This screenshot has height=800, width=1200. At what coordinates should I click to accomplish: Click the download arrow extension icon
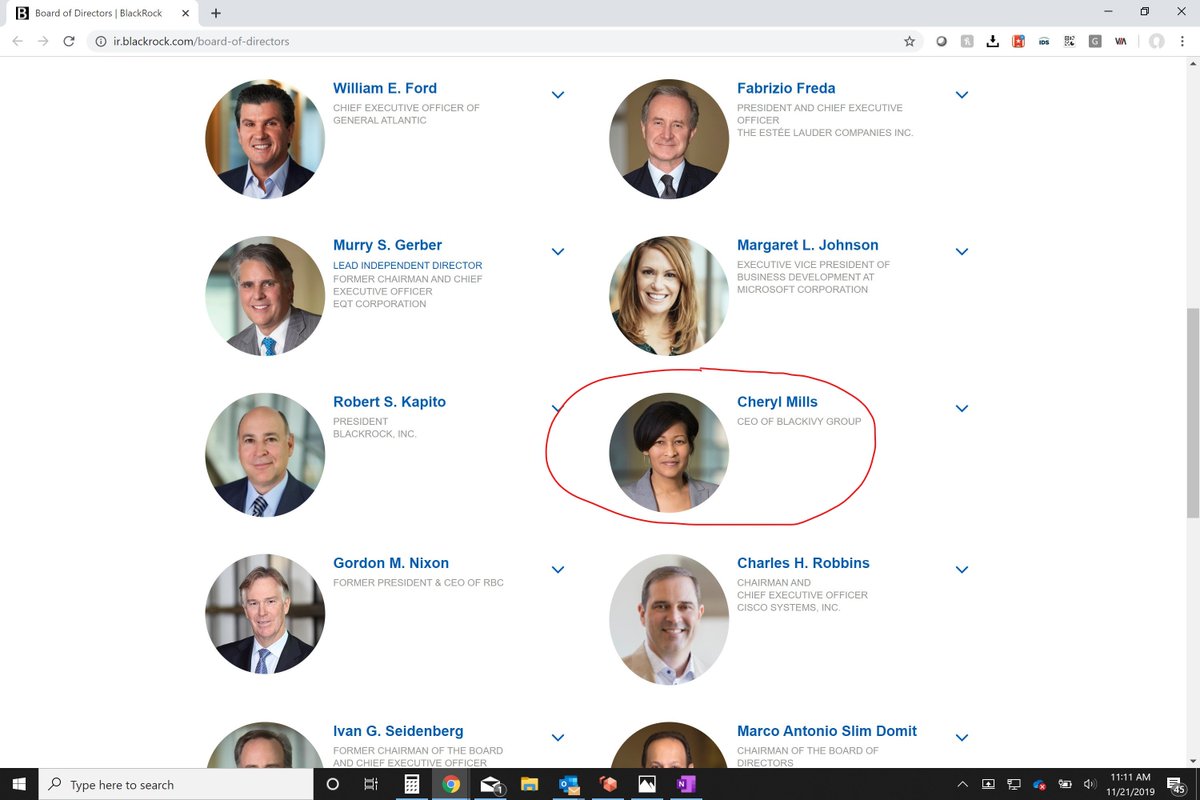coord(992,41)
